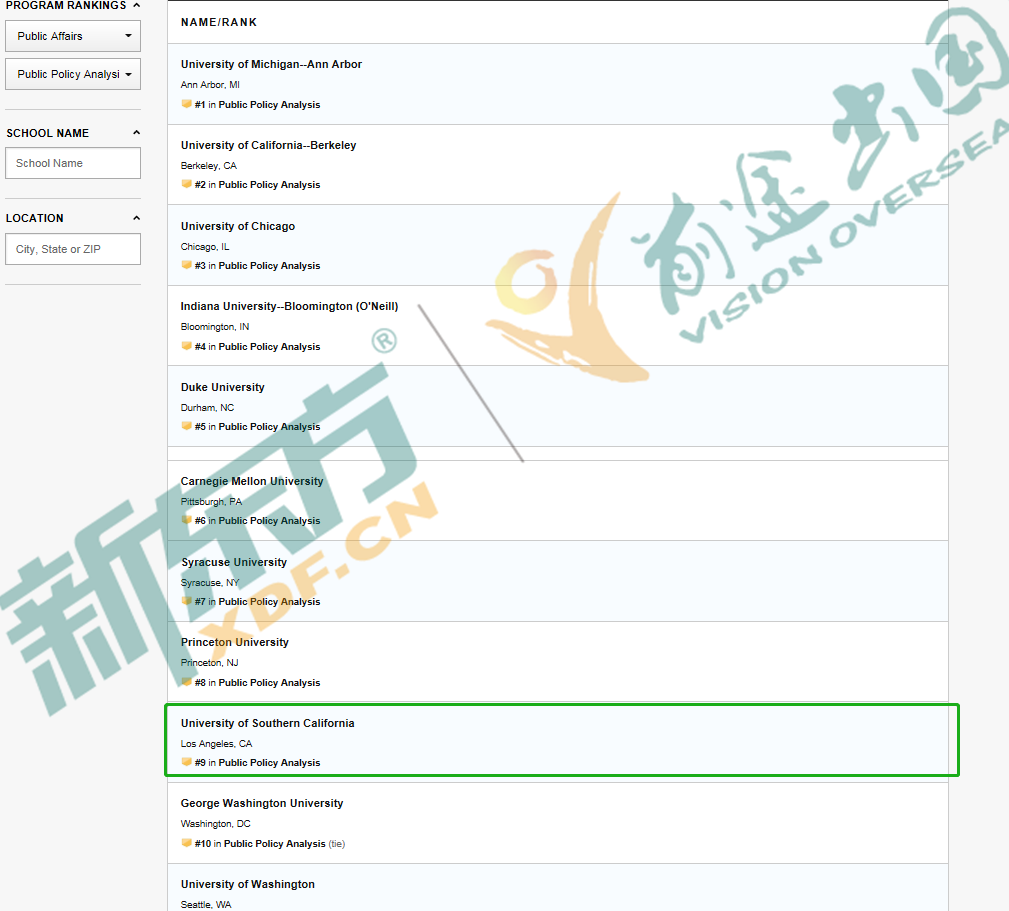
Task: Open Syracuse University link
Action: point(234,562)
